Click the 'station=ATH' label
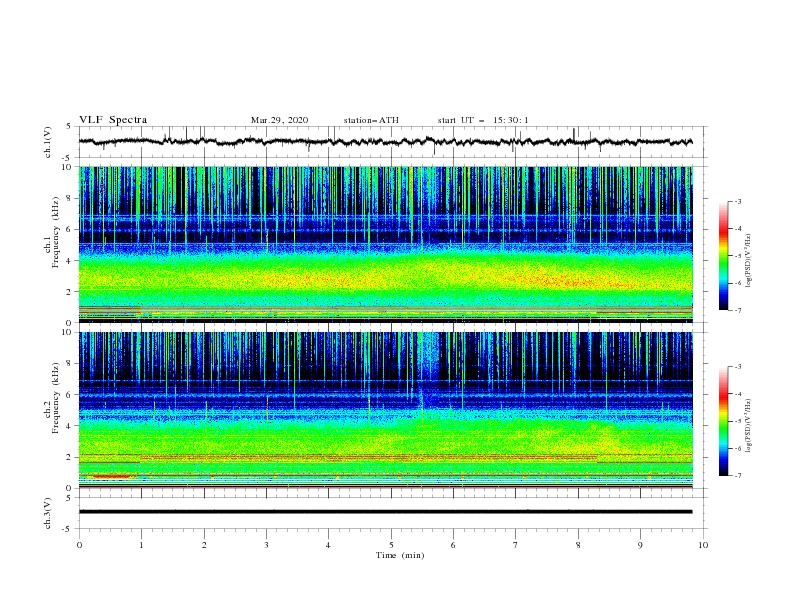Viewport: 792px width, 612px height. pyautogui.click(x=371, y=120)
